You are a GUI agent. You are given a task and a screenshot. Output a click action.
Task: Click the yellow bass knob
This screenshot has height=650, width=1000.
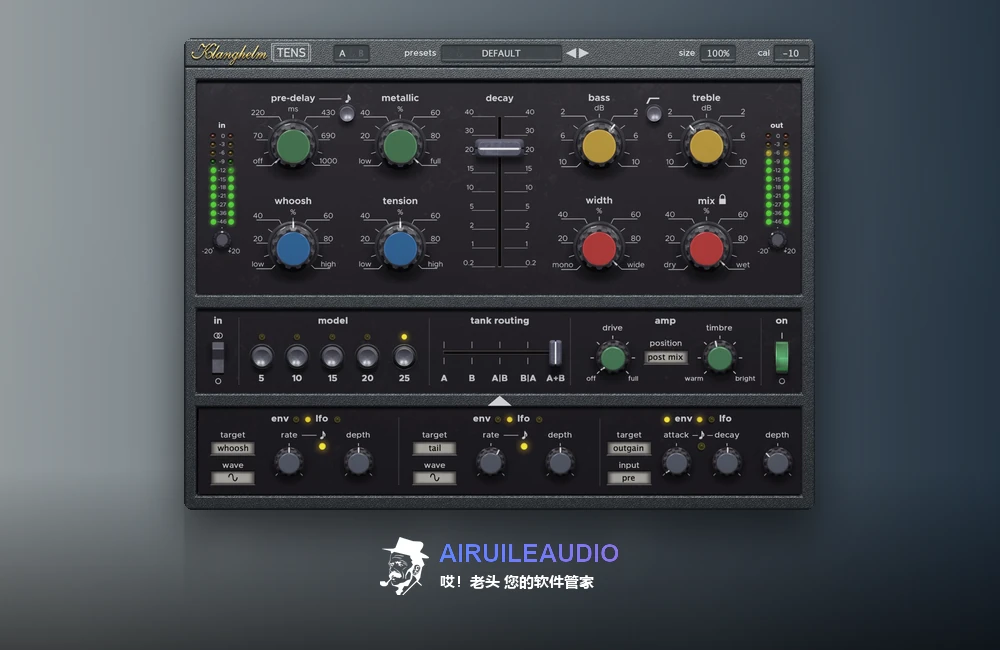tap(599, 146)
